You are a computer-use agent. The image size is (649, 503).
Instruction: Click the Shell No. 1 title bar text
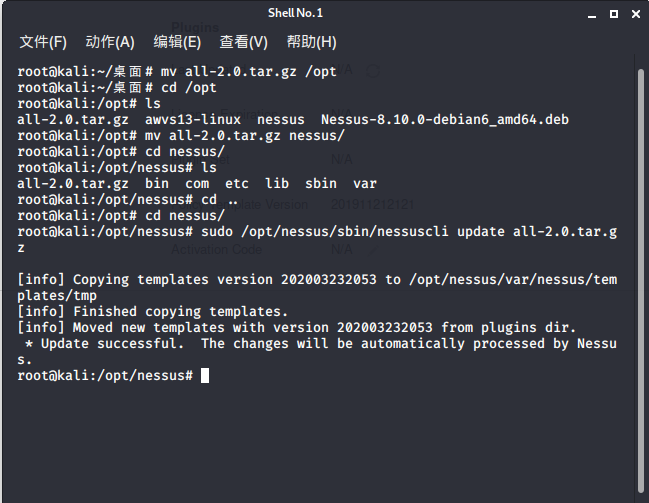coord(295,12)
